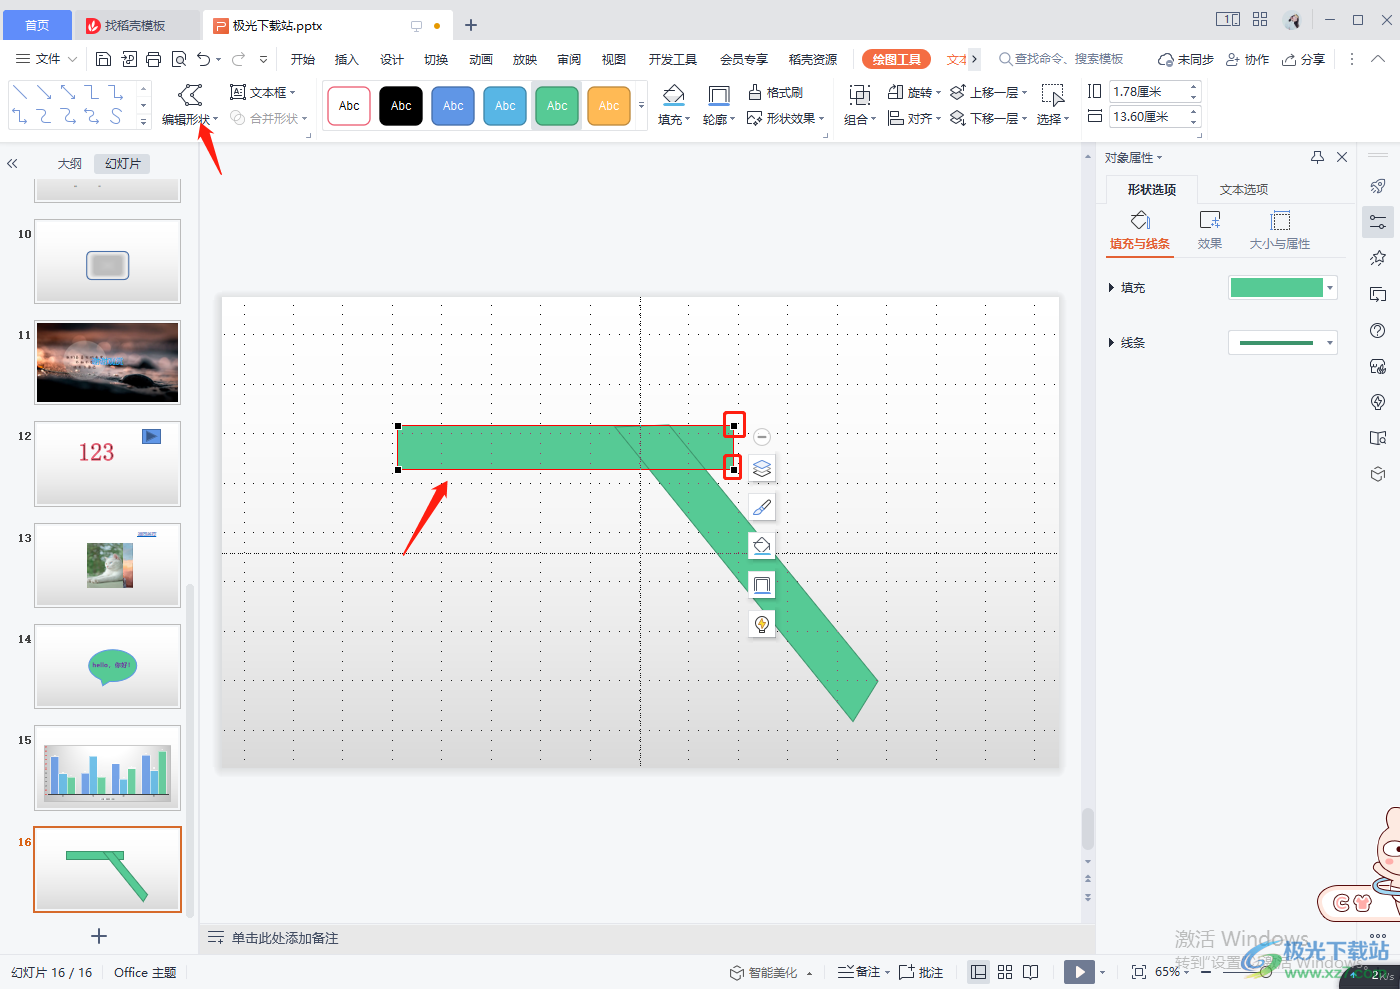Start slideshow with play button
1400x989 pixels.
click(x=1079, y=972)
